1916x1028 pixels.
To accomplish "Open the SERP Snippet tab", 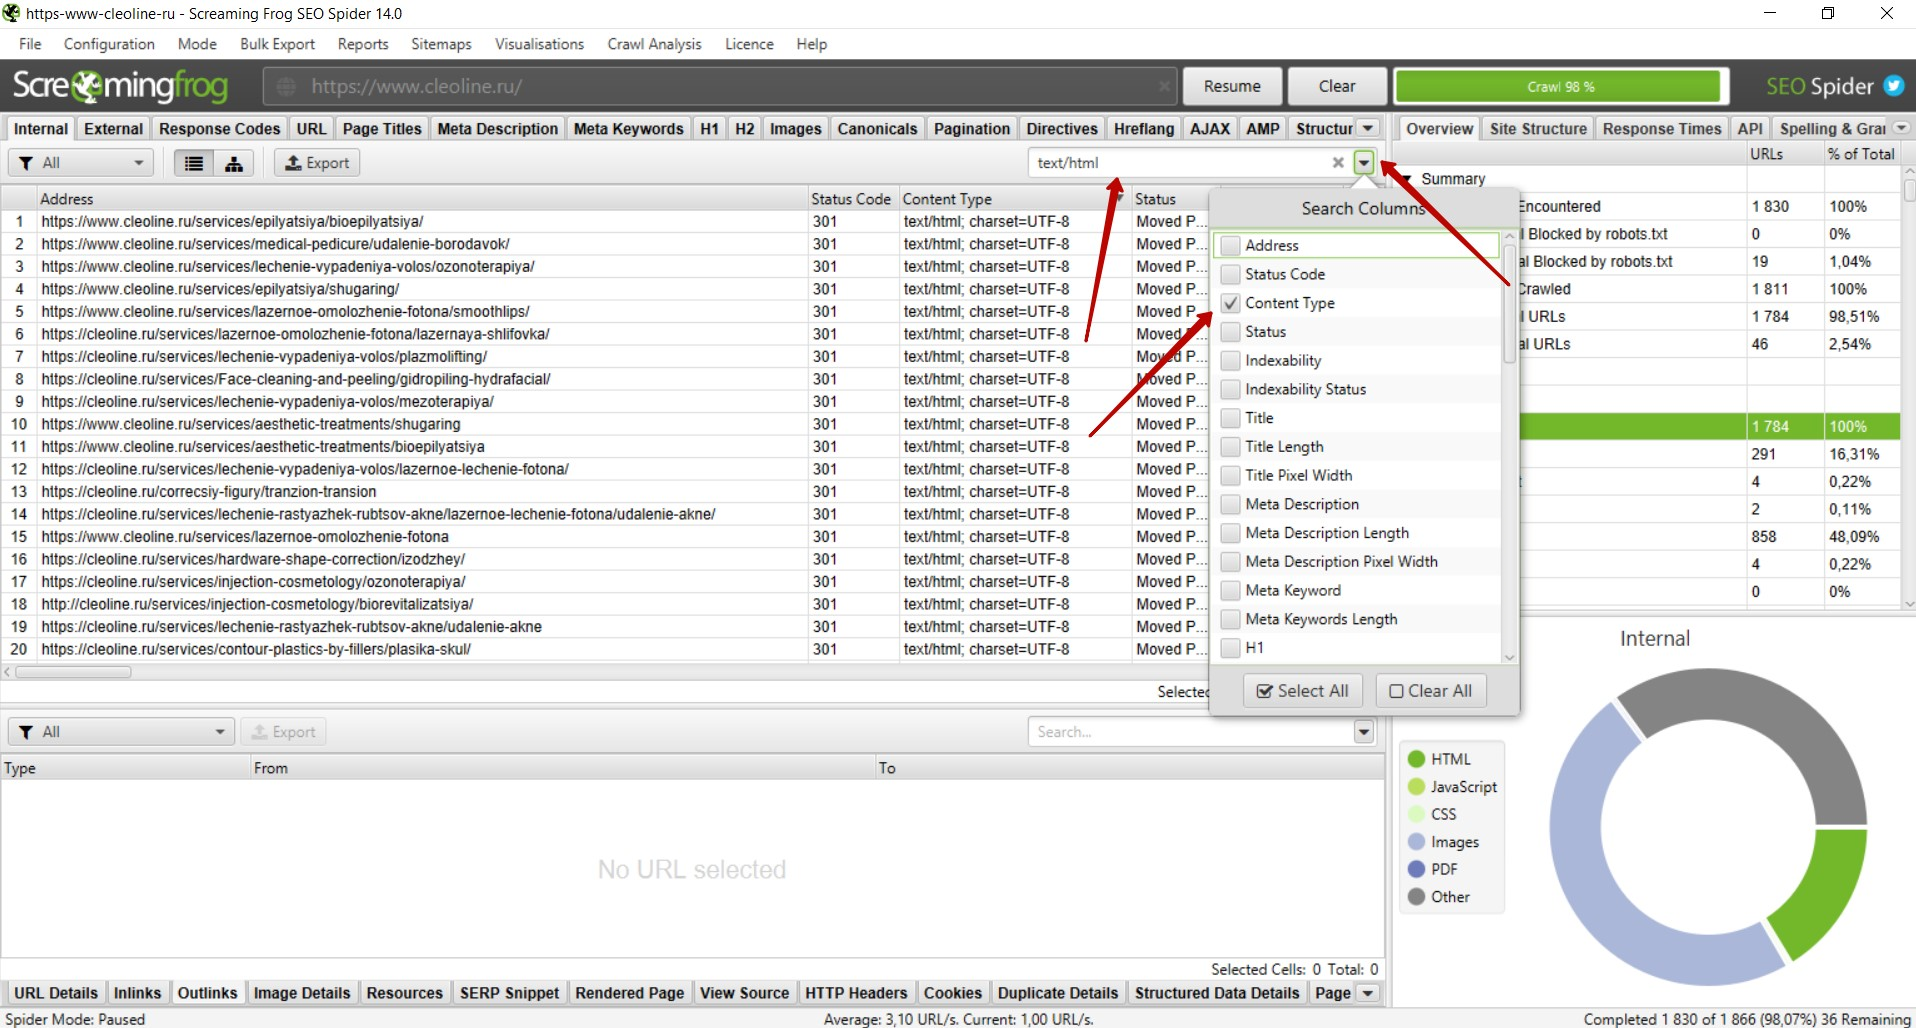I will pyautogui.click(x=509, y=993).
